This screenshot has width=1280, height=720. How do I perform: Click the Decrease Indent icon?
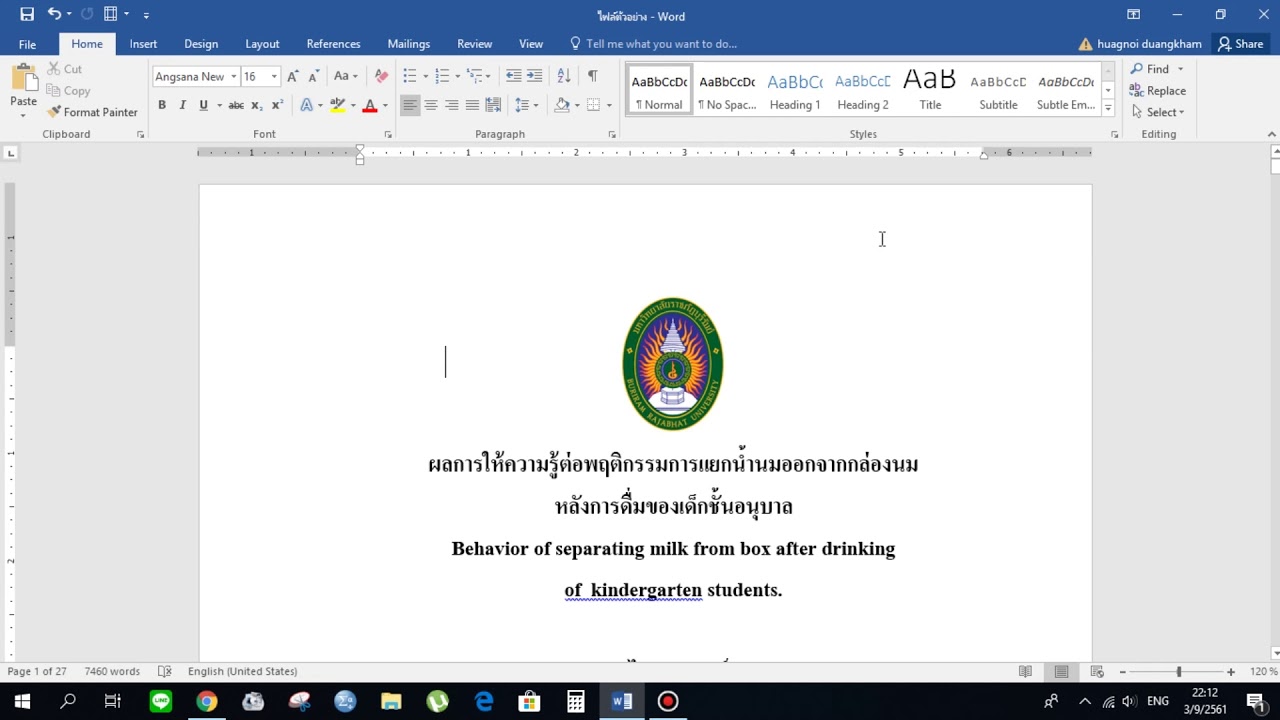point(513,76)
